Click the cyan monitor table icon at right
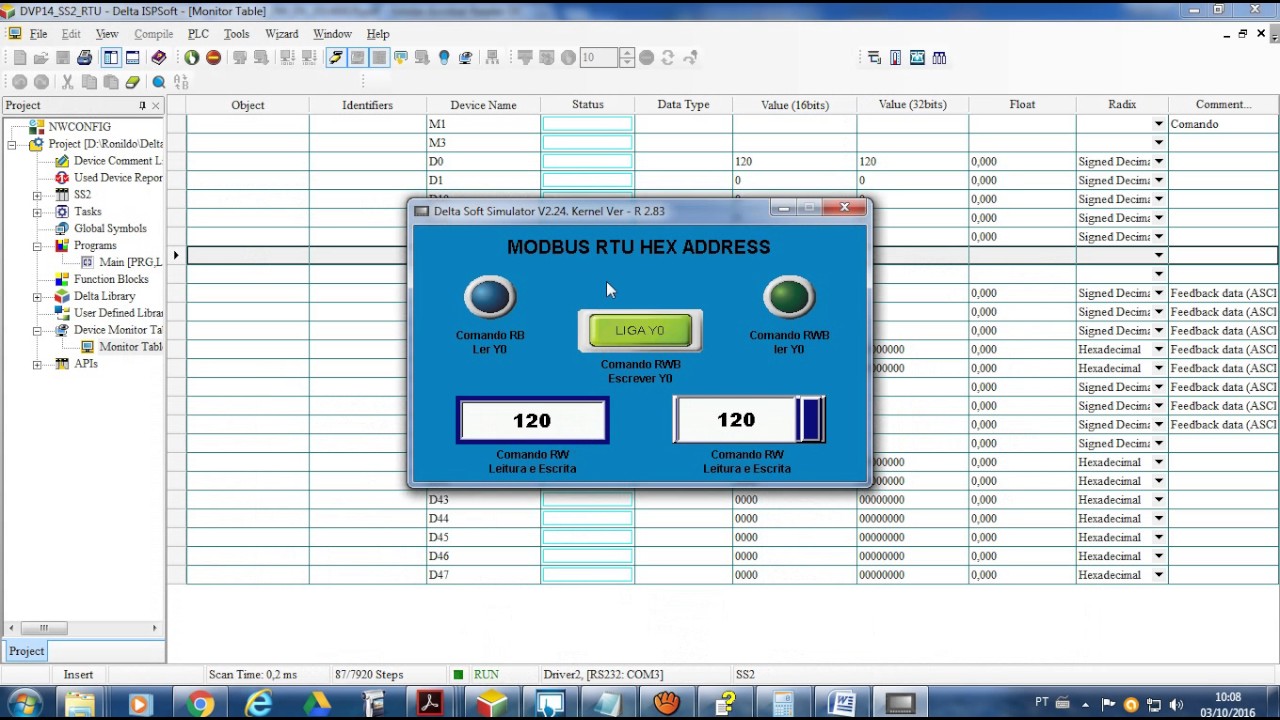This screenshot has height=720, width=1280. (917, 58)
